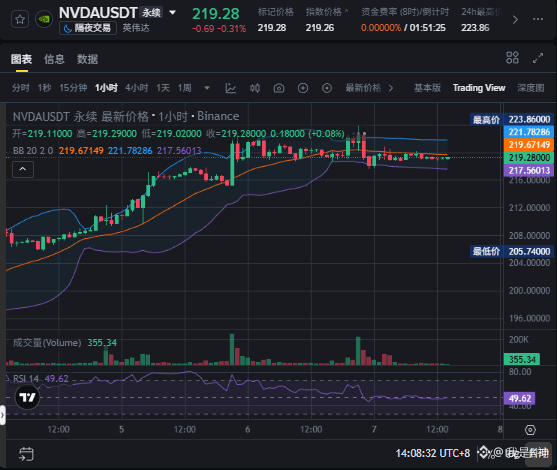Open the NVDAUSDT symbol selector dropdown arrow
557x470 pixels.
click(172, 13)
